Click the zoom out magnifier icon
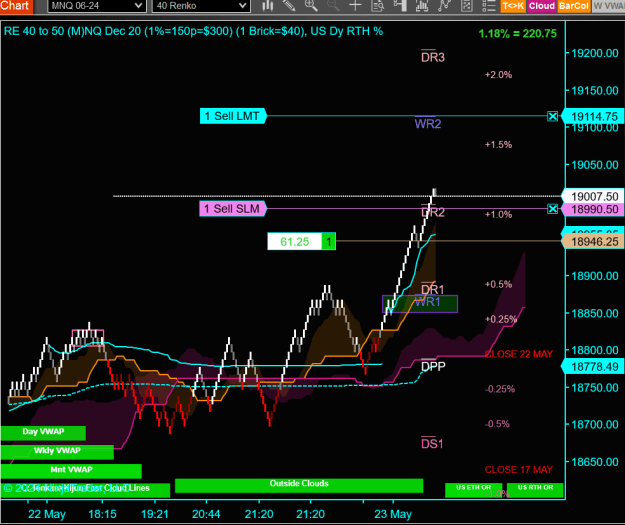625x525 pixels. [333, 6]
